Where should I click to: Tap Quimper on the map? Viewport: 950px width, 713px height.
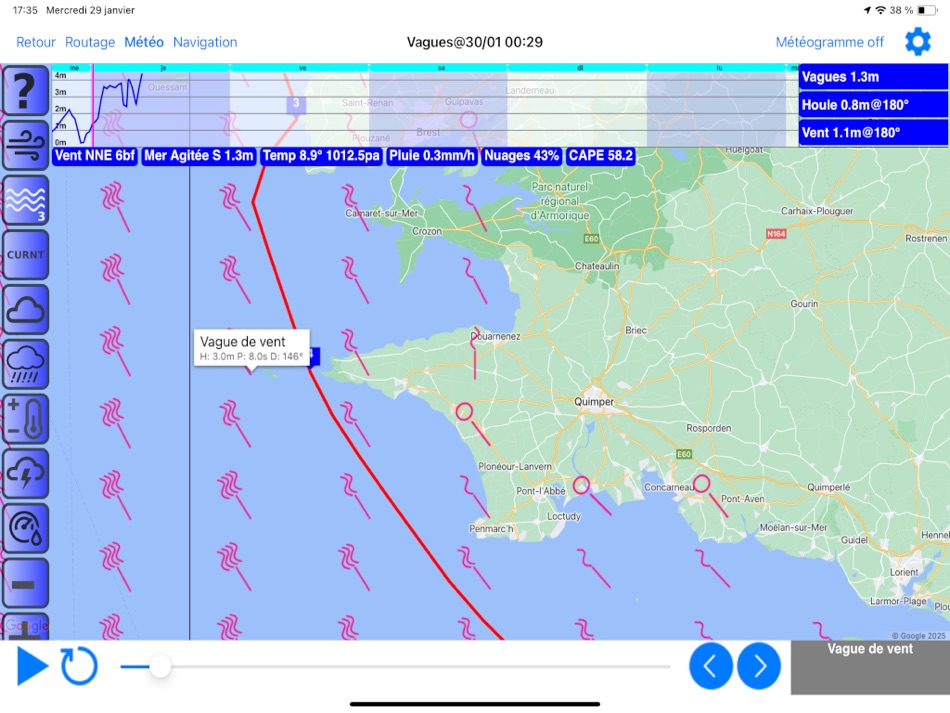[594, 402]
